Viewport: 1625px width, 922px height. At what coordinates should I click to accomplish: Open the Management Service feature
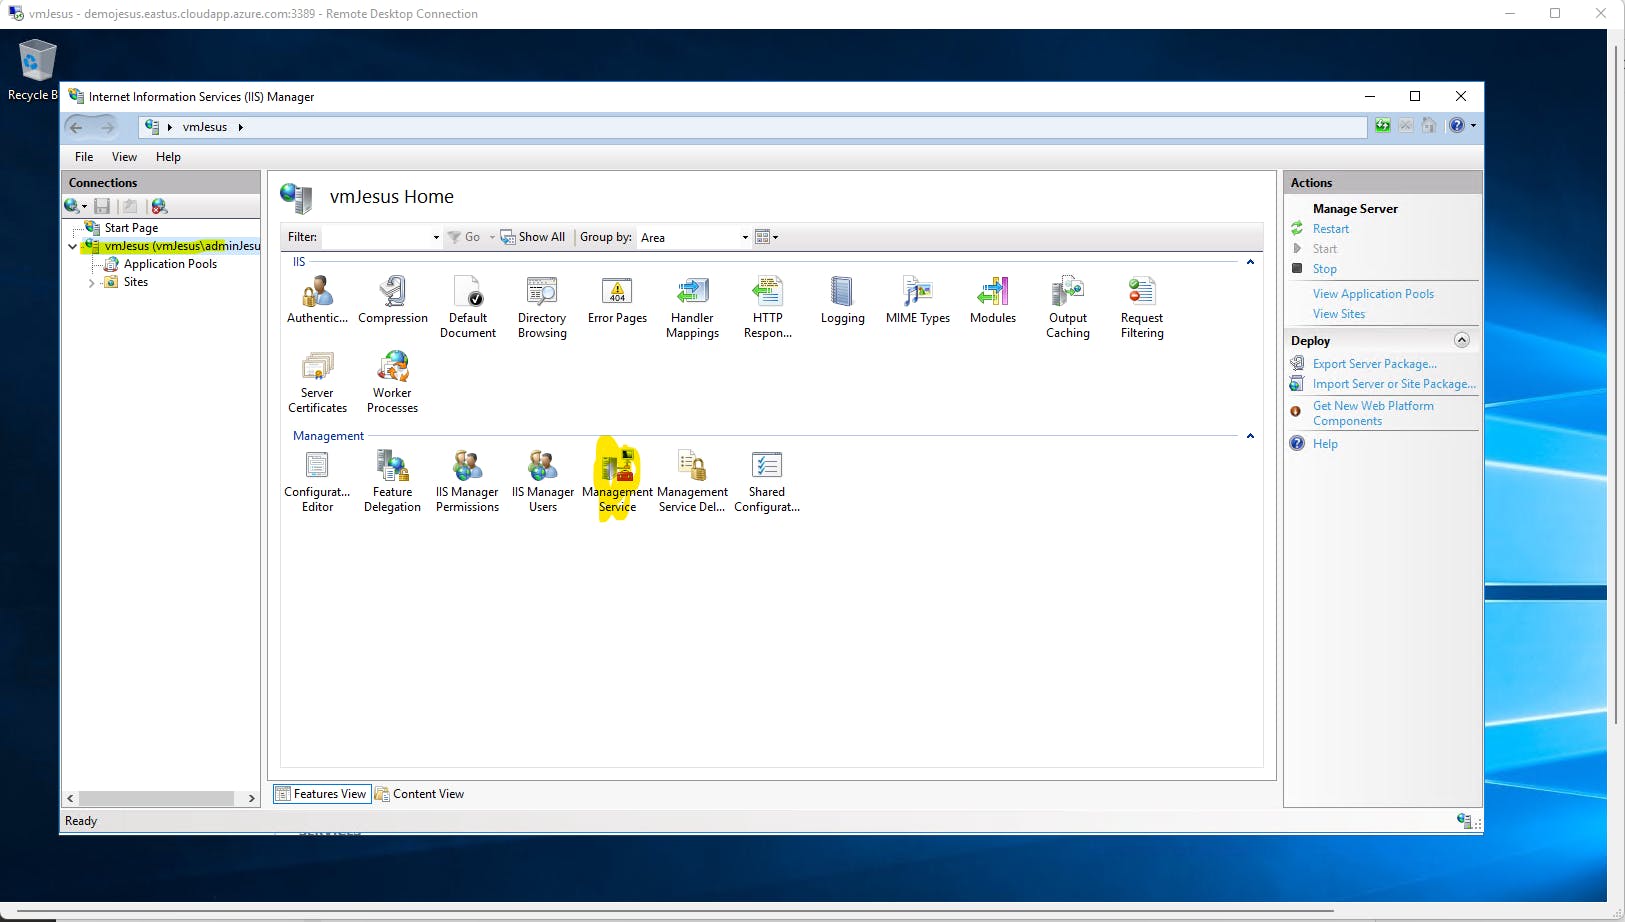pyautogui.click(x=617, y=481)
